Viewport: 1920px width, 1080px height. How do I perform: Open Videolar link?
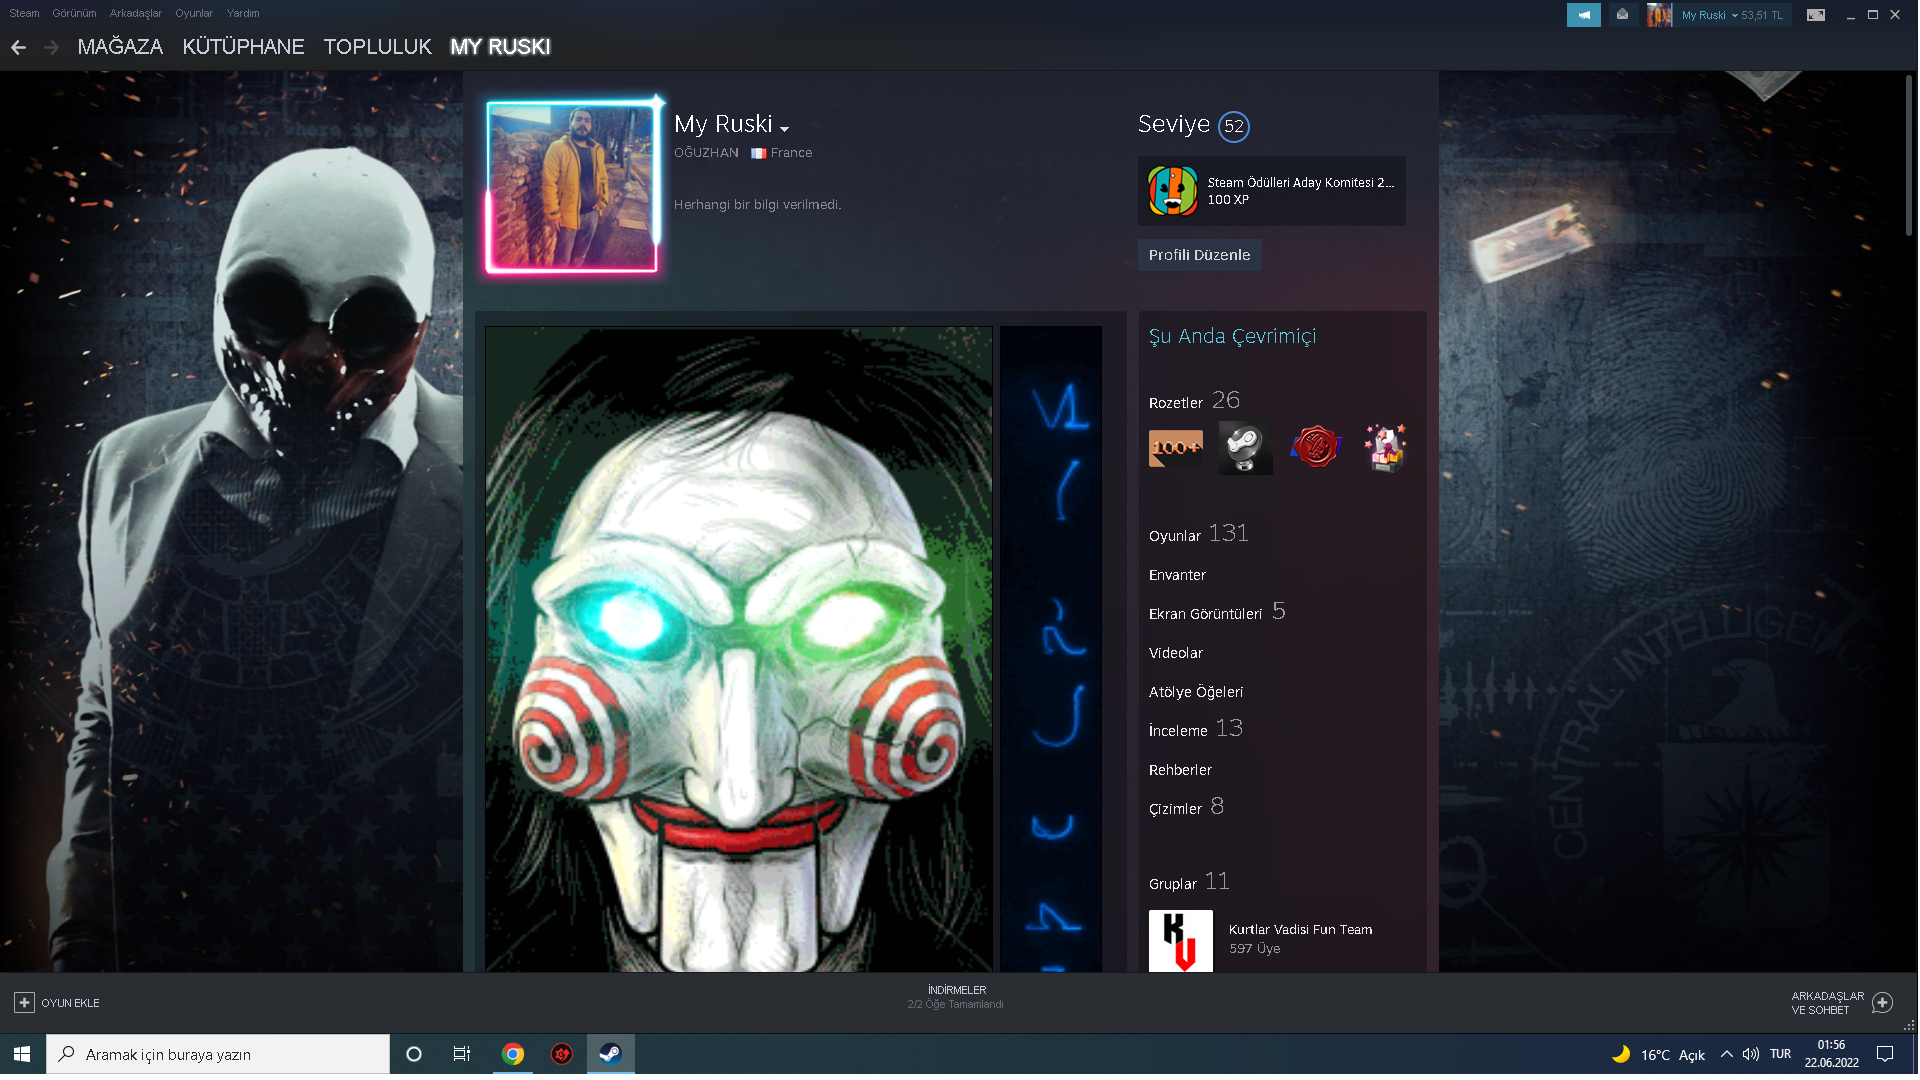tap(1175, 653)
